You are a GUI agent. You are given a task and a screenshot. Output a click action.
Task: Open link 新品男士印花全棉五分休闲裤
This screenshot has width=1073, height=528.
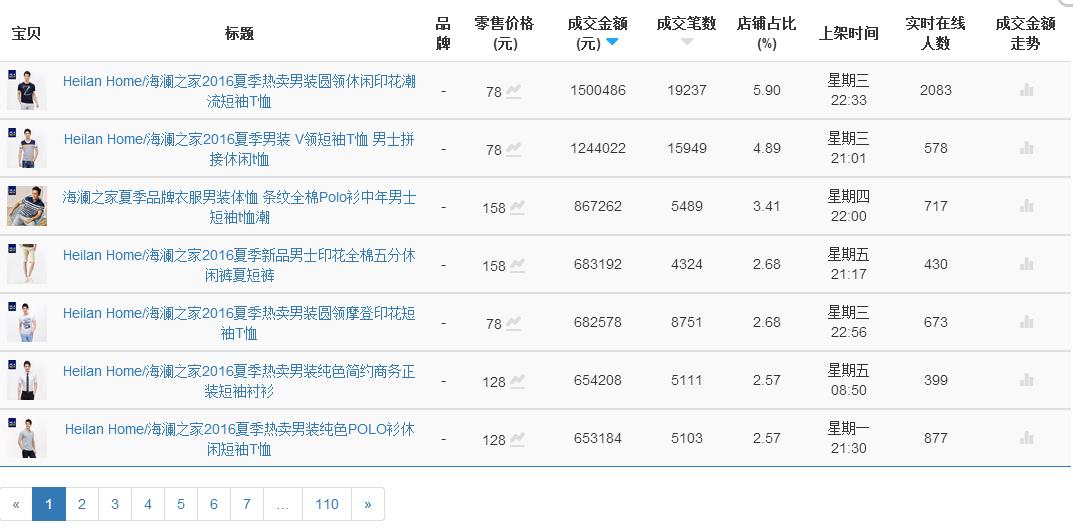(239, 265)
